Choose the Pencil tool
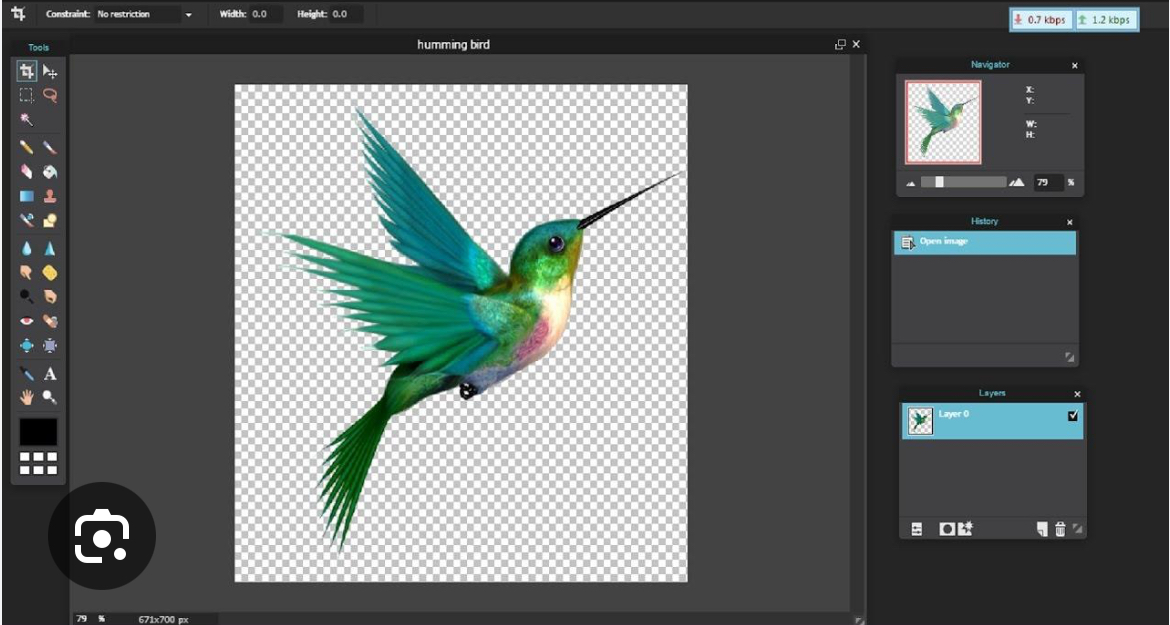The height and width of the screenshot is (625, 1170). (x=27, y=148)
